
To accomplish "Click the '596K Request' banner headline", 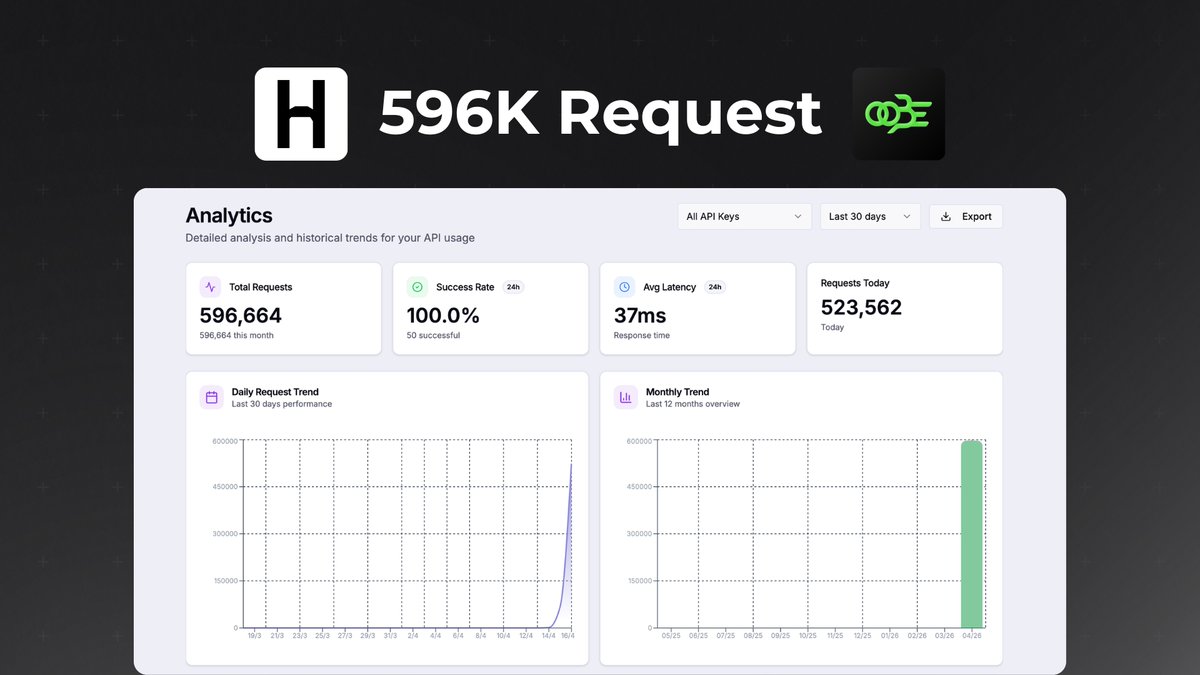I will [x=600, y=114].
